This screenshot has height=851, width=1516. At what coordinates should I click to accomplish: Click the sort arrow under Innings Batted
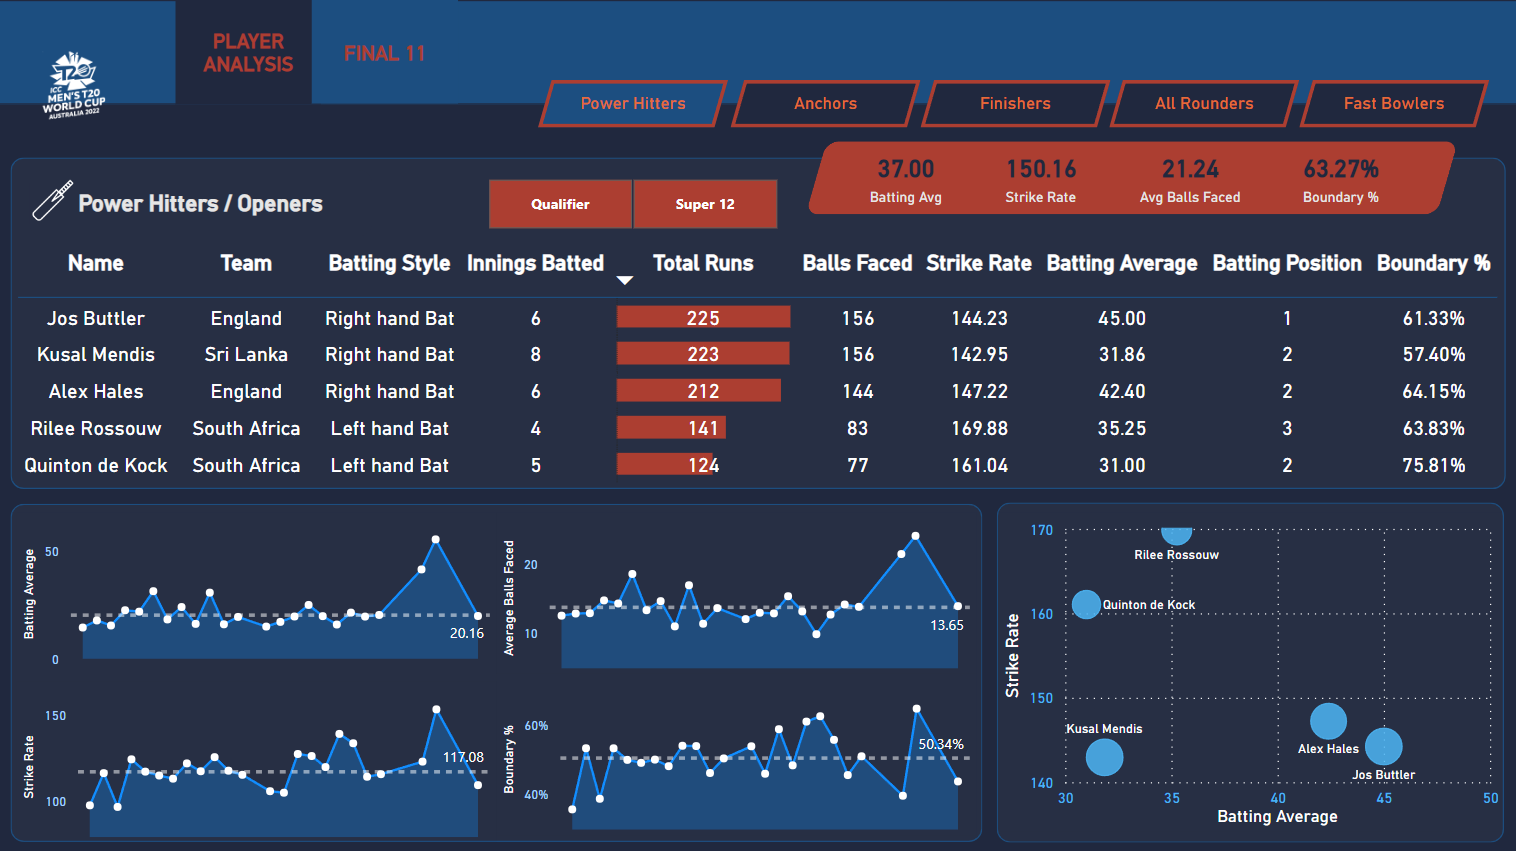(625, 281)
